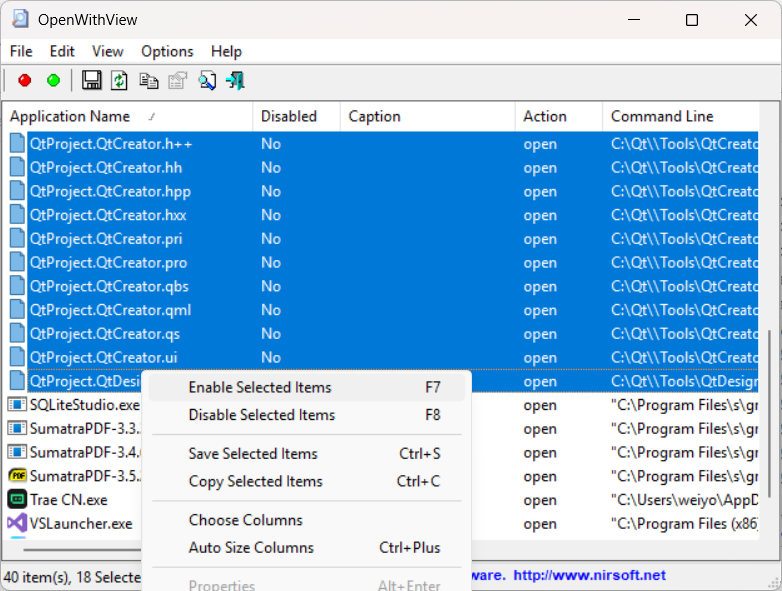Screen dimensions: 782x591
Task: Click the file icon beside QtProject.QtCreator.hh
Action: (x=17, y=167)
